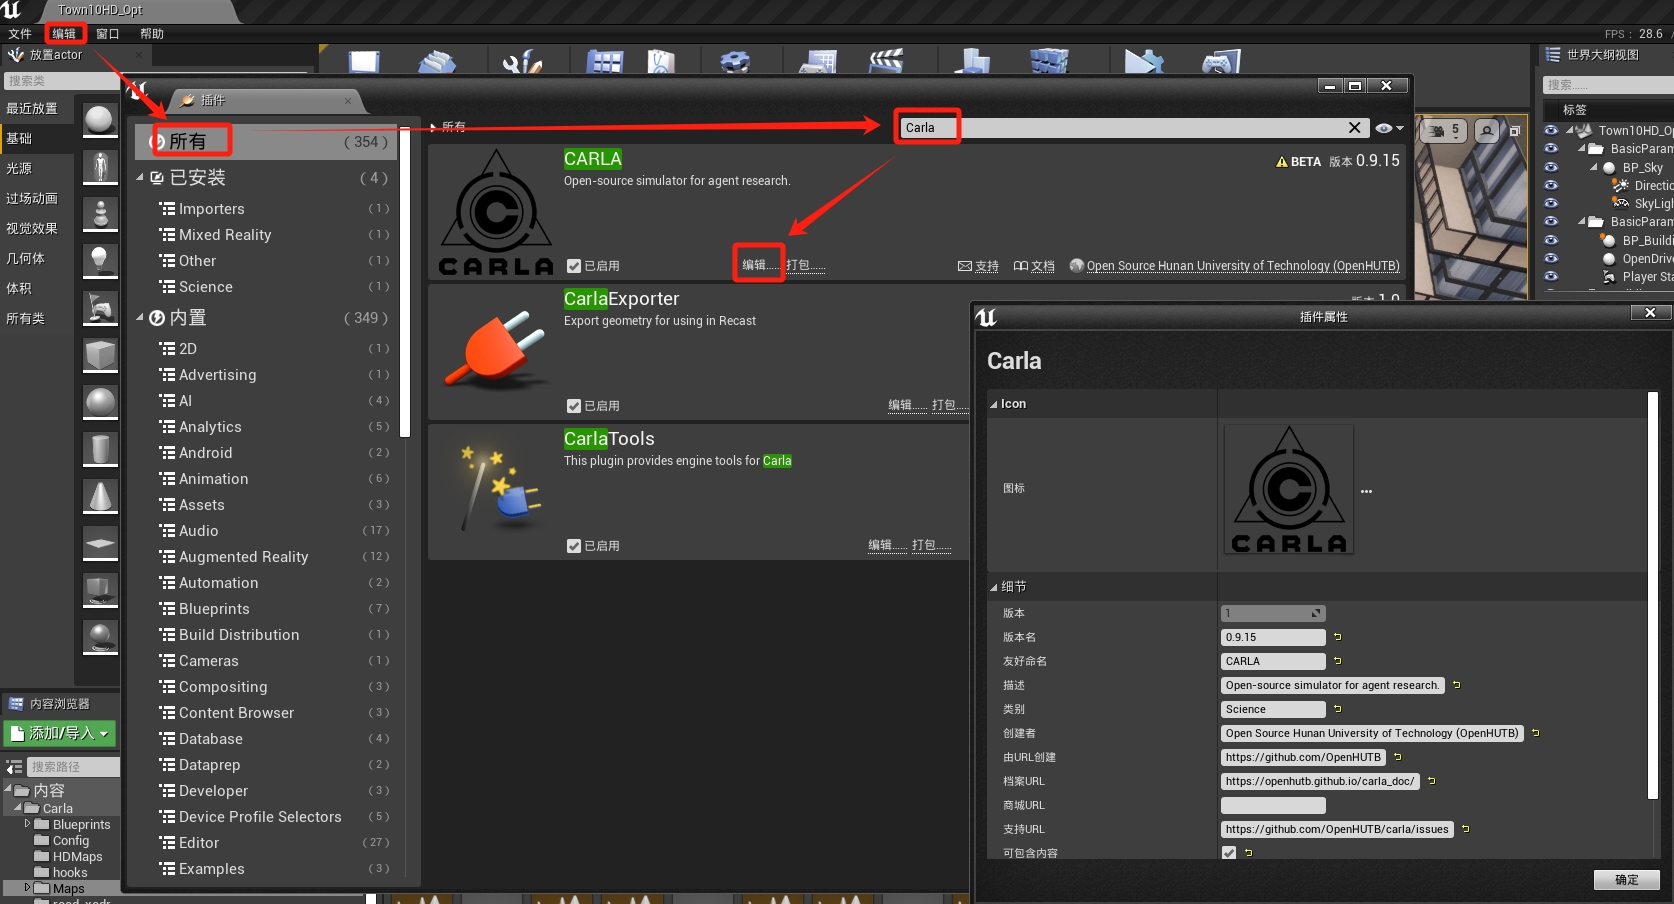Reset the version name 0.9.15 to default
The height and width of the screenshot is (904, 1674).
tap(1338, 637)
